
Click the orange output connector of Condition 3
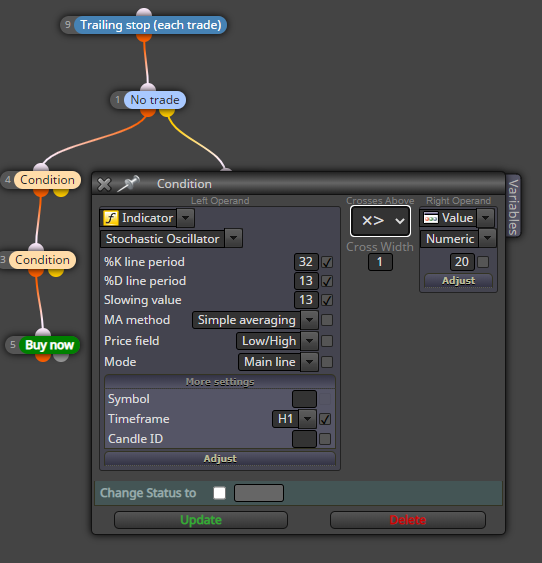[x=36, y=273]
